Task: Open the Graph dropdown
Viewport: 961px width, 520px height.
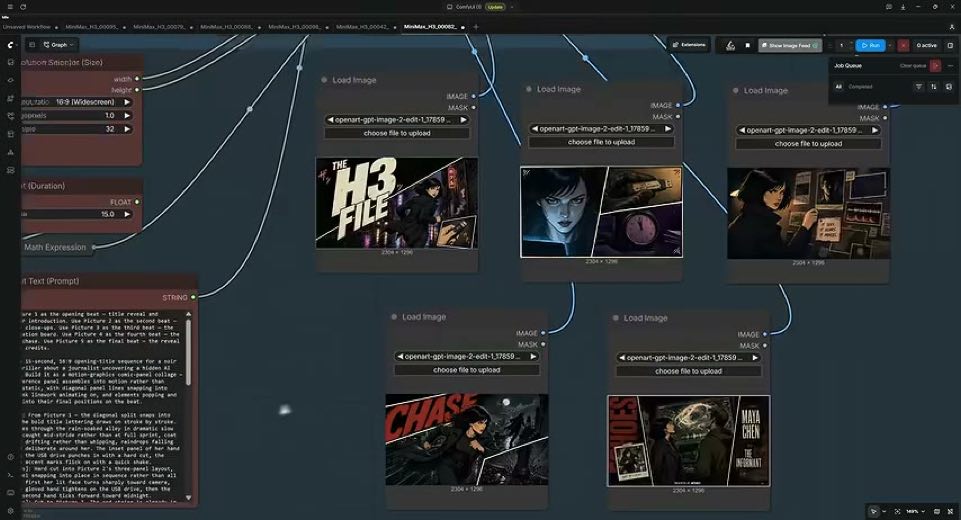Action: pos(59,45)
